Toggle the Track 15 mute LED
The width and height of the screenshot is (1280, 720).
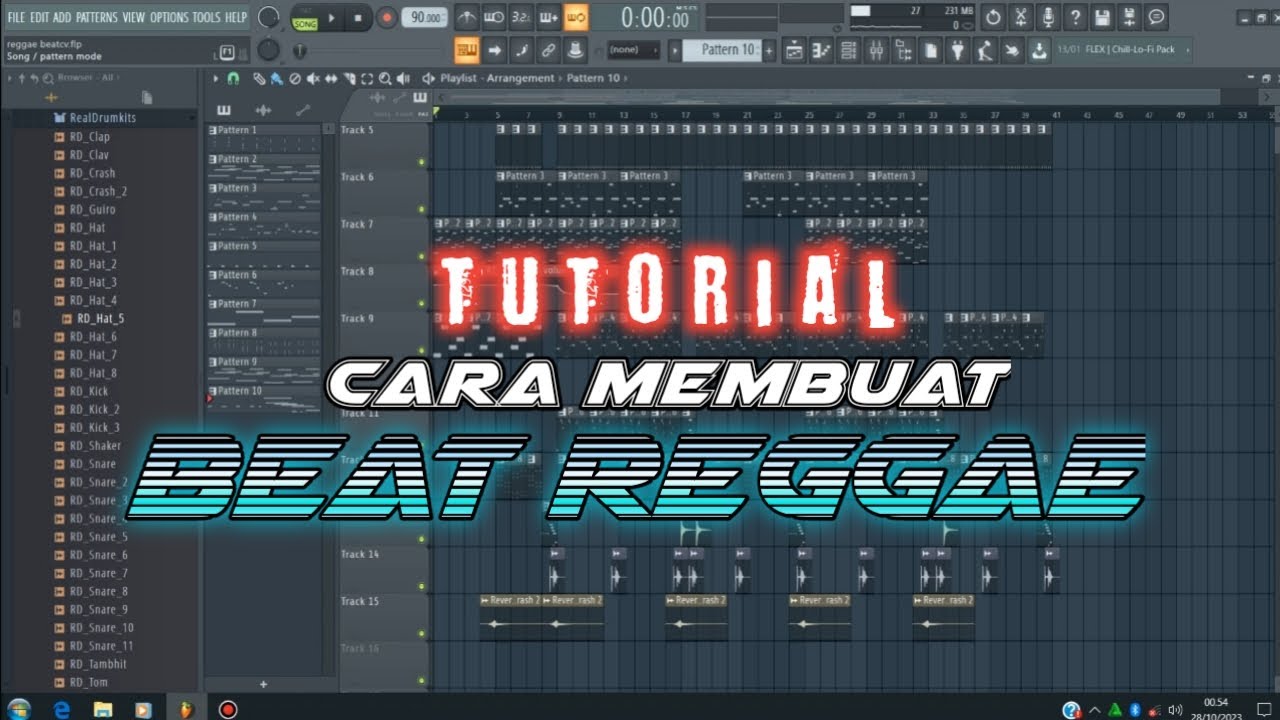(422, 633)
